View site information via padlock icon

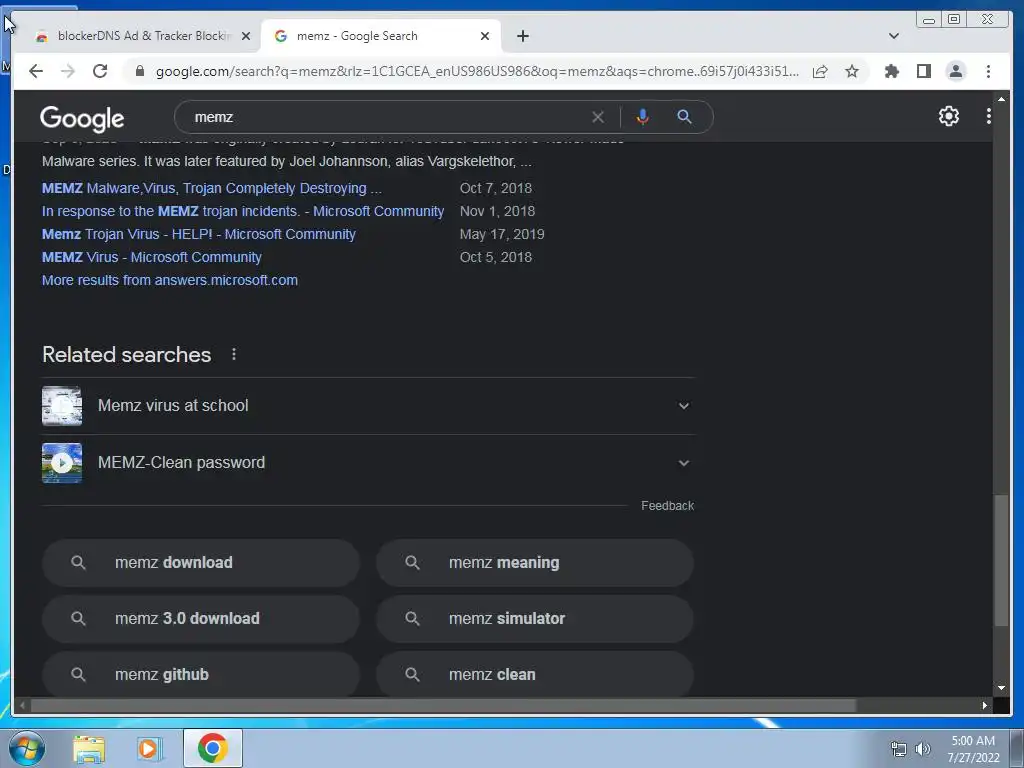click(139, 71)
